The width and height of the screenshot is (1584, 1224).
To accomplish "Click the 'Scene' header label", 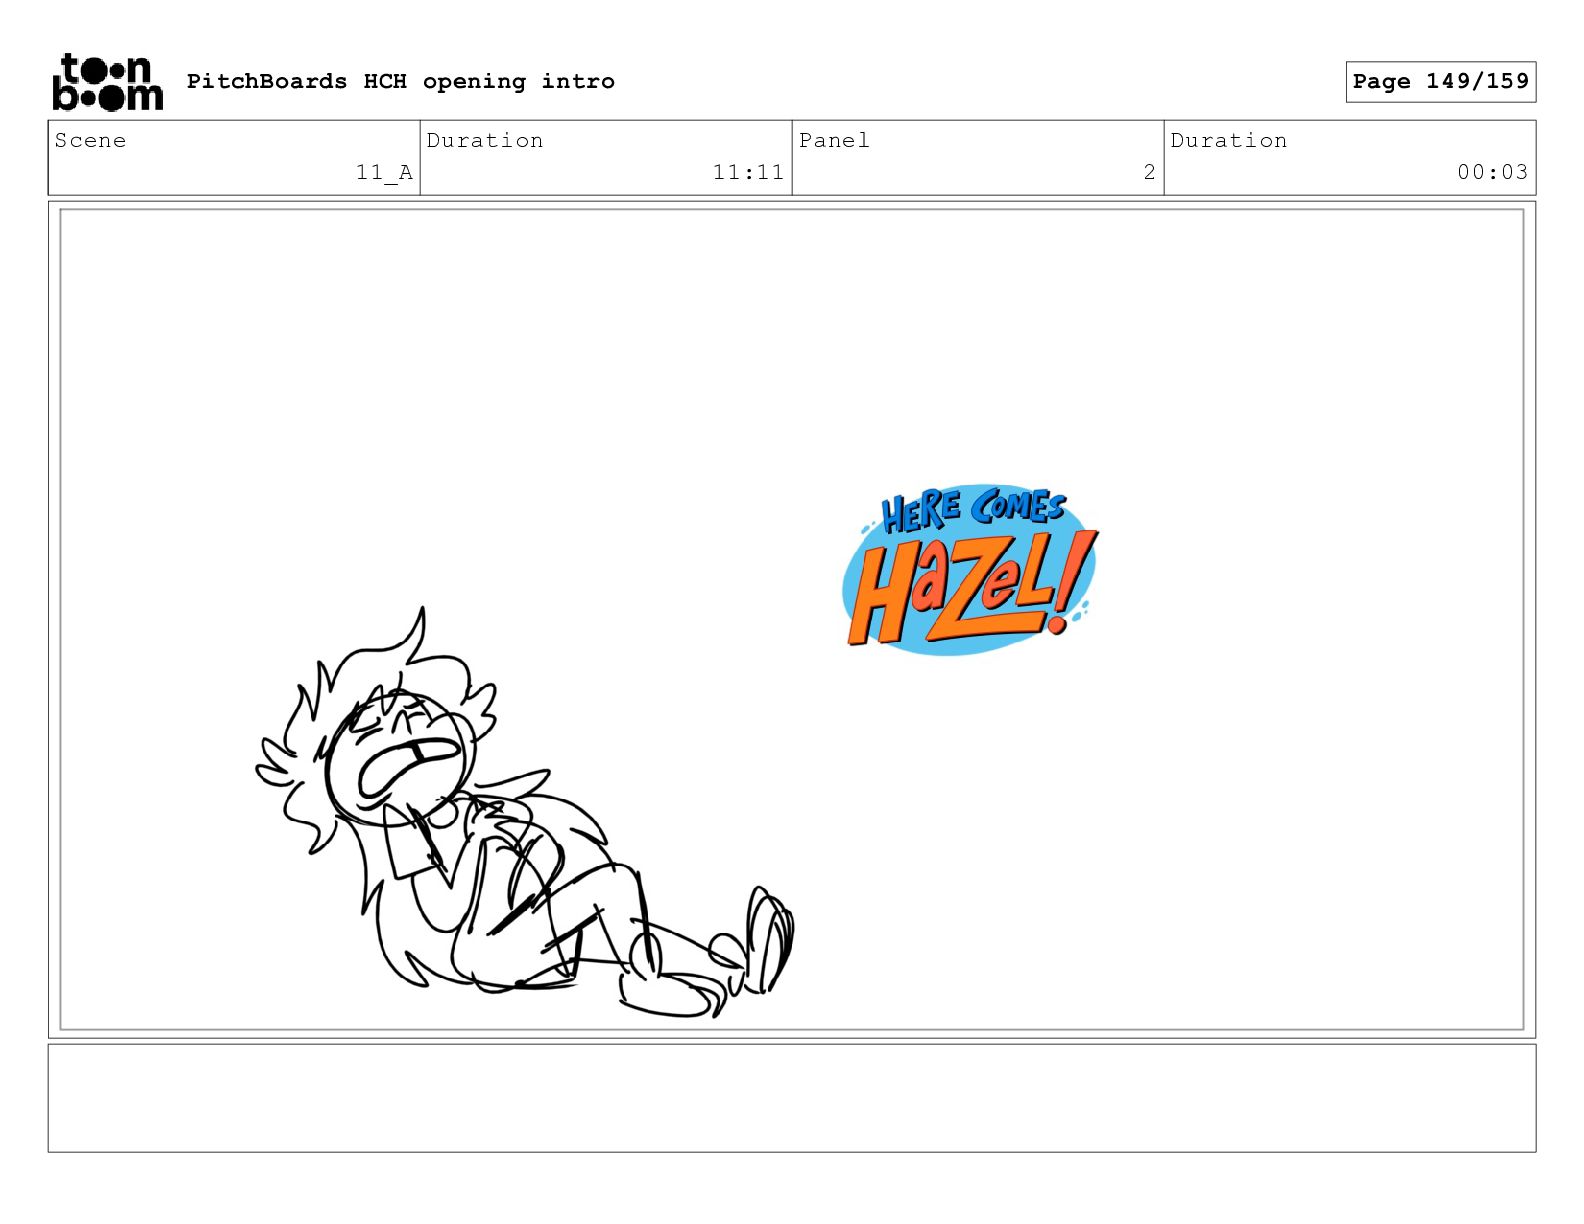I will [91, 141].
